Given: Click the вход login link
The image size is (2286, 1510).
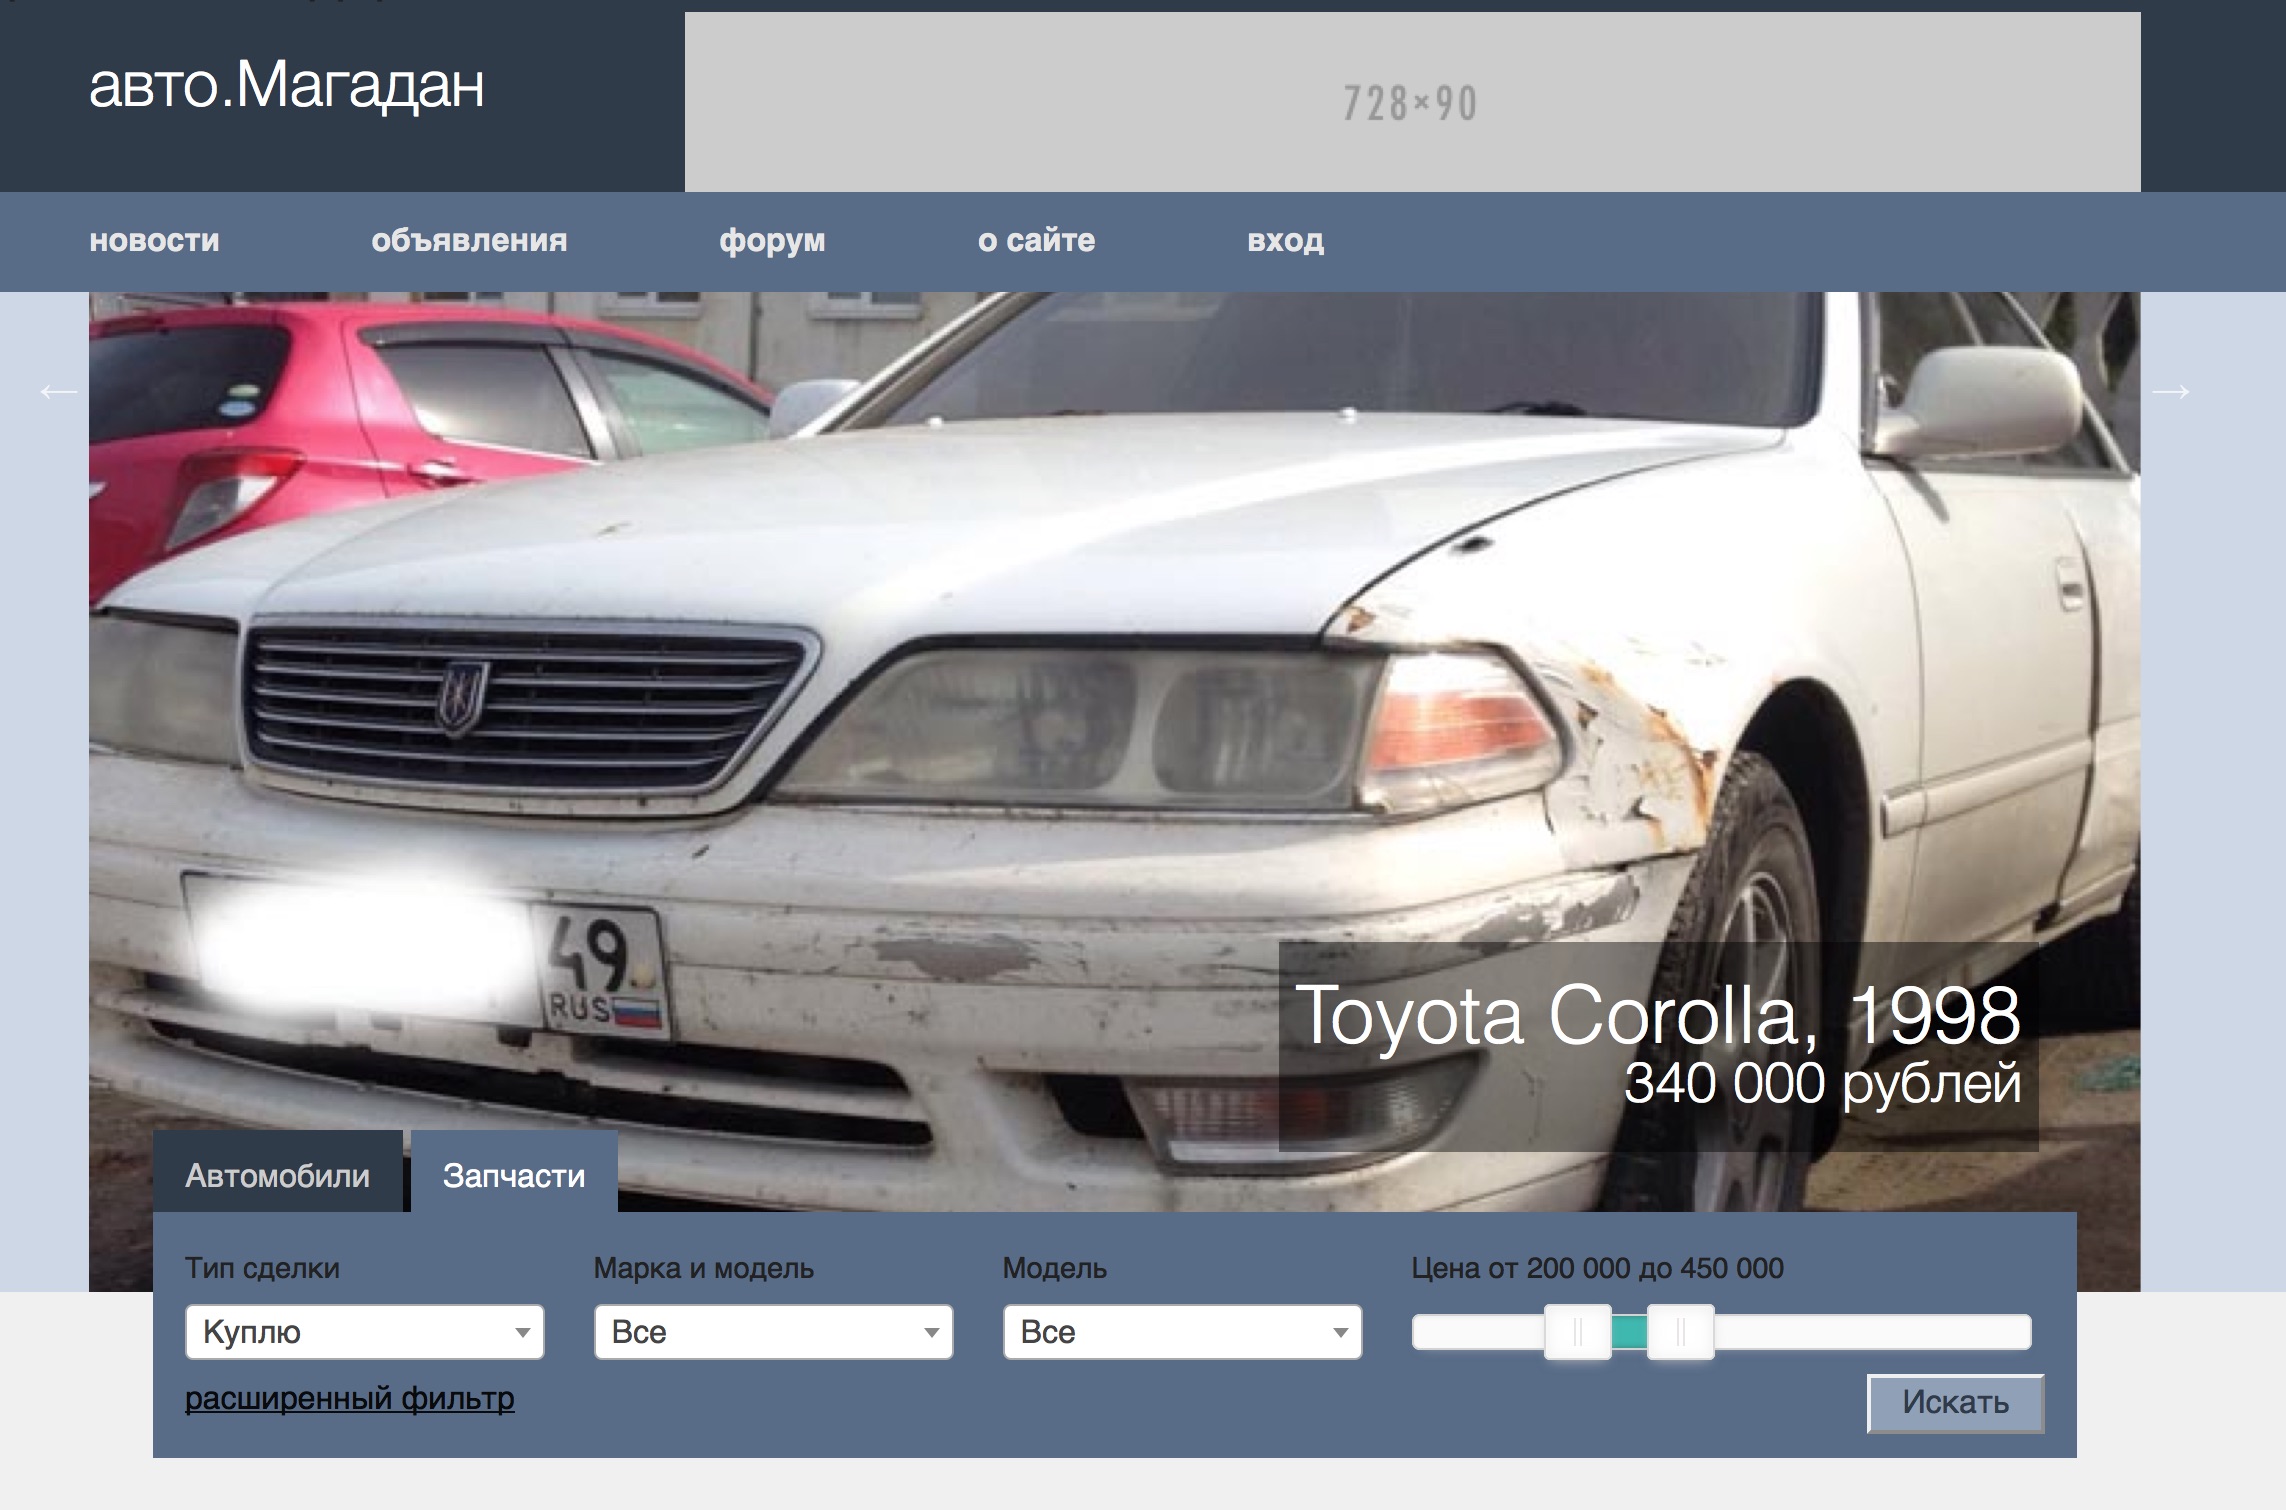Looking at the screenshot, I should [1285, 241].
